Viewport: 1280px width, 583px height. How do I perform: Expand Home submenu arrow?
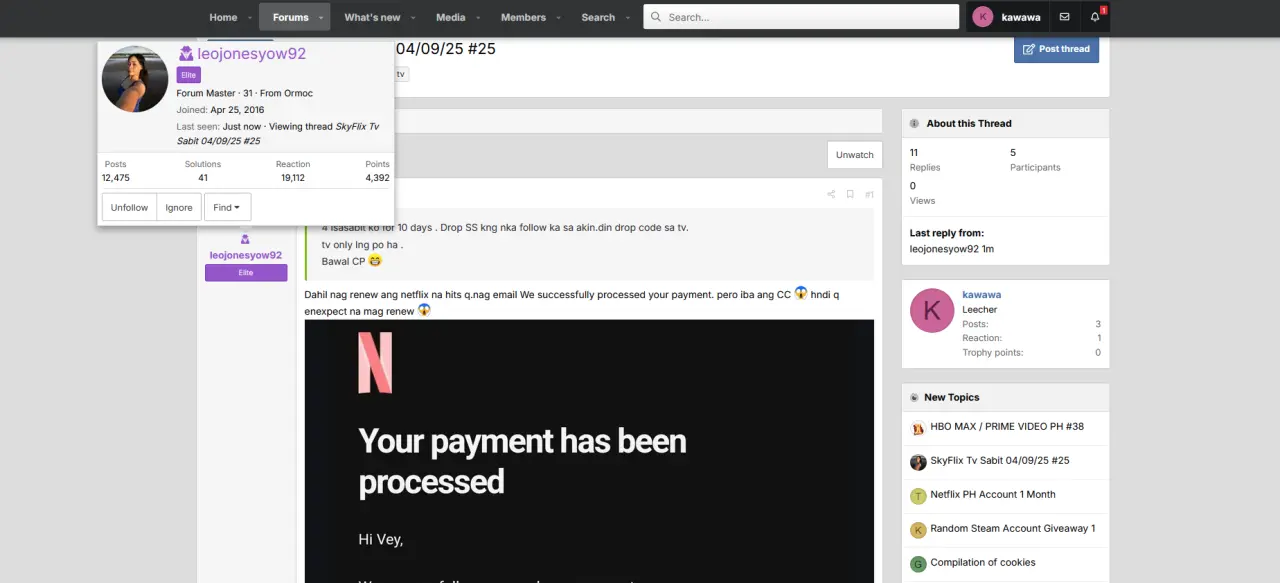coord(250,18)
